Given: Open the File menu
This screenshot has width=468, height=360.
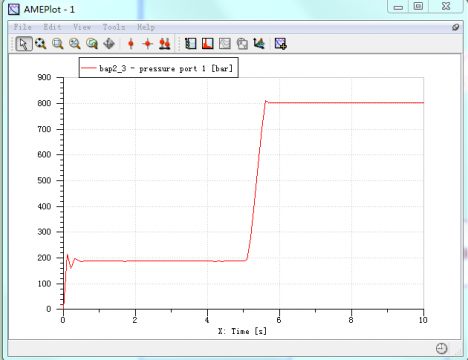Looking at the screenshot, I should click(x=23, y=27).
